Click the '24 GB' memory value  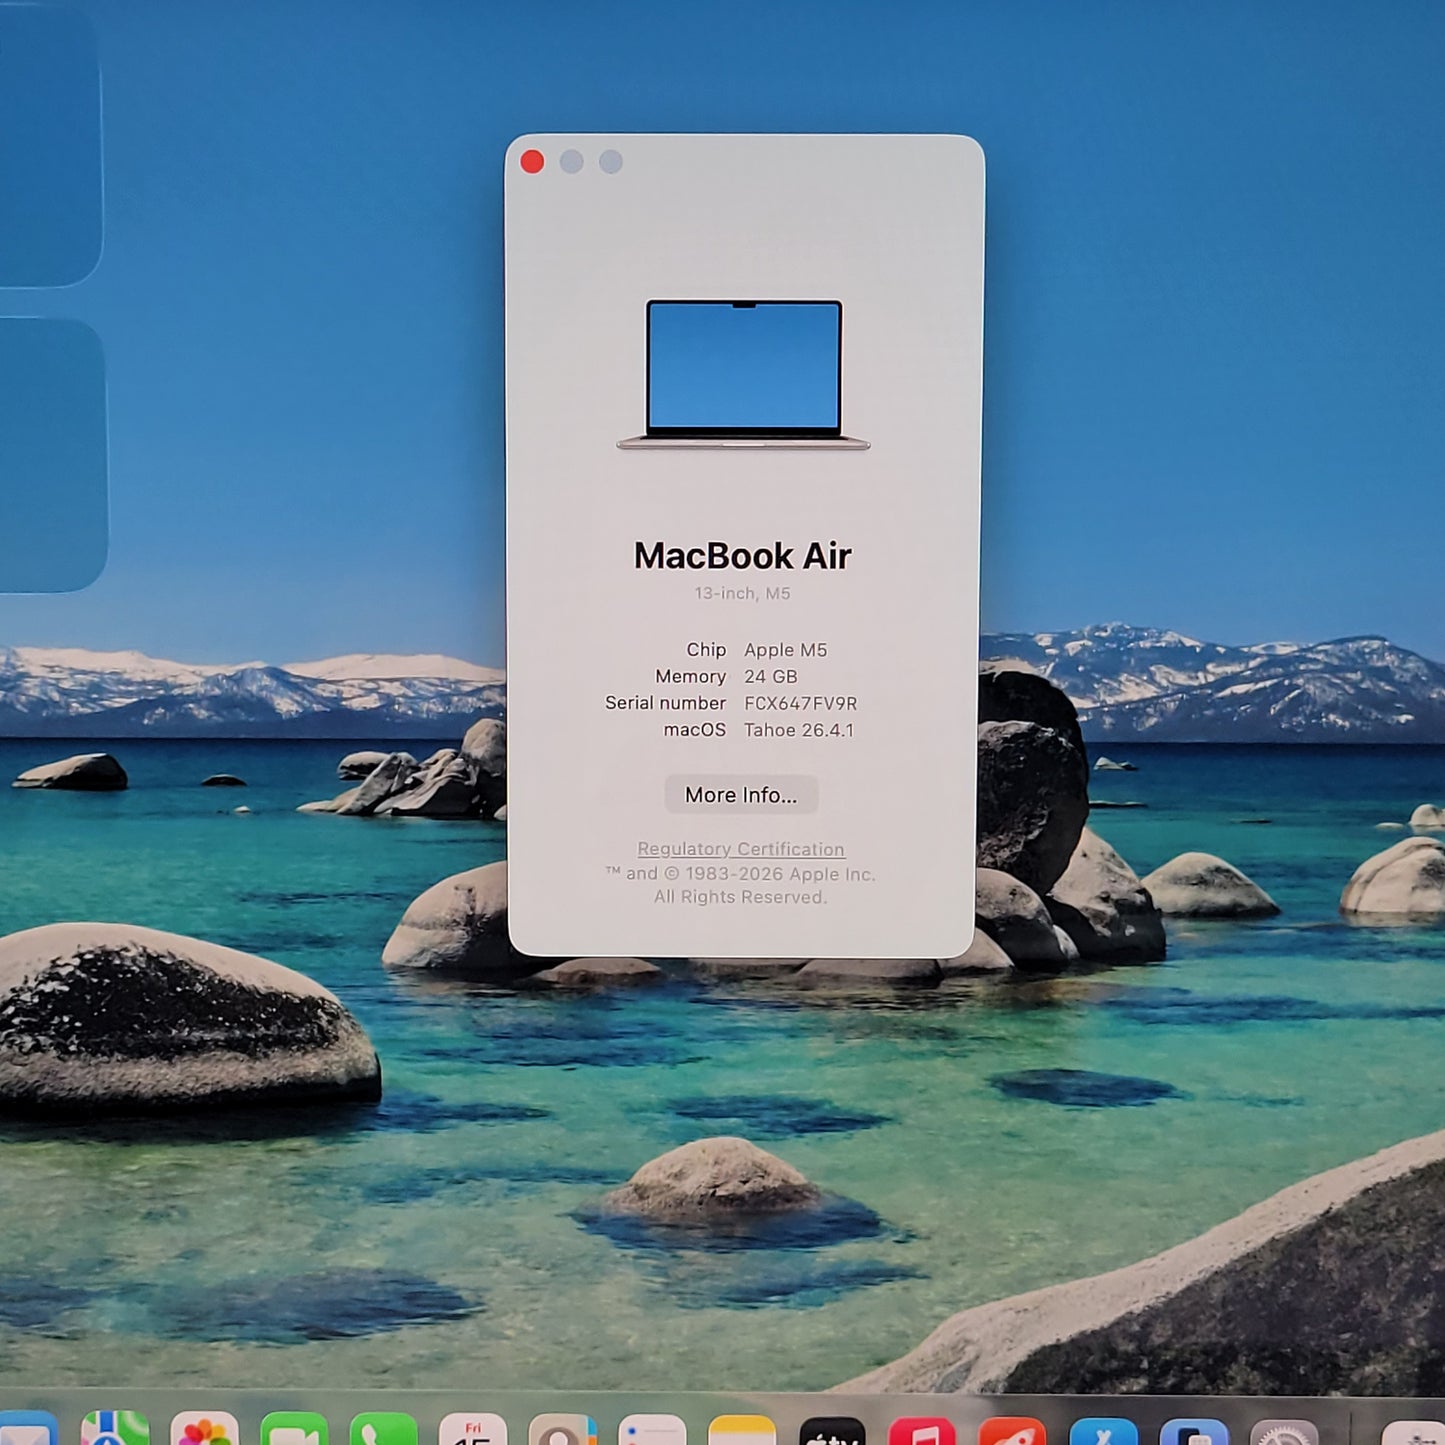770,677
